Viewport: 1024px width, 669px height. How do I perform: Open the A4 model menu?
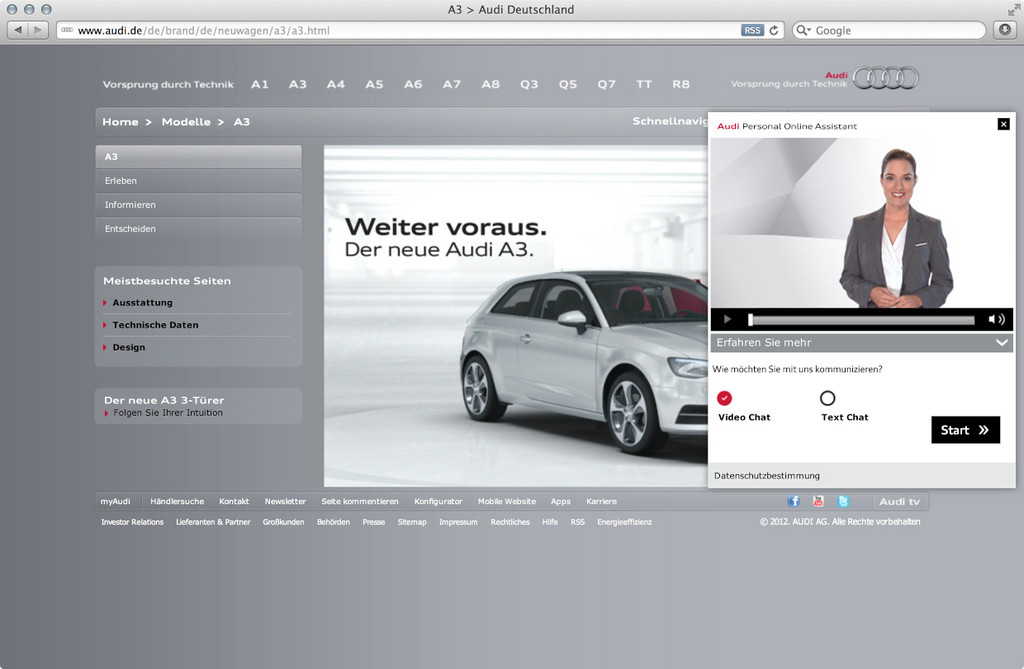[336, 84]
